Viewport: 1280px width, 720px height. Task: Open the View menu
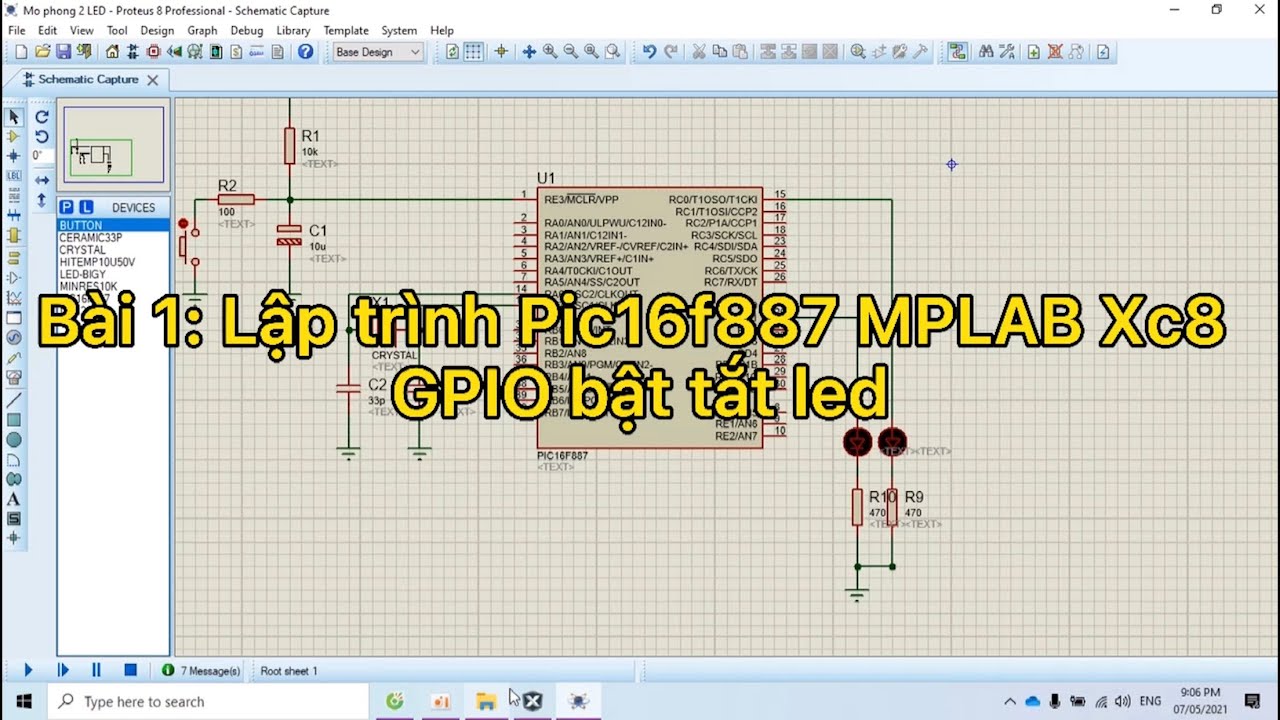[x=82, y=30]
